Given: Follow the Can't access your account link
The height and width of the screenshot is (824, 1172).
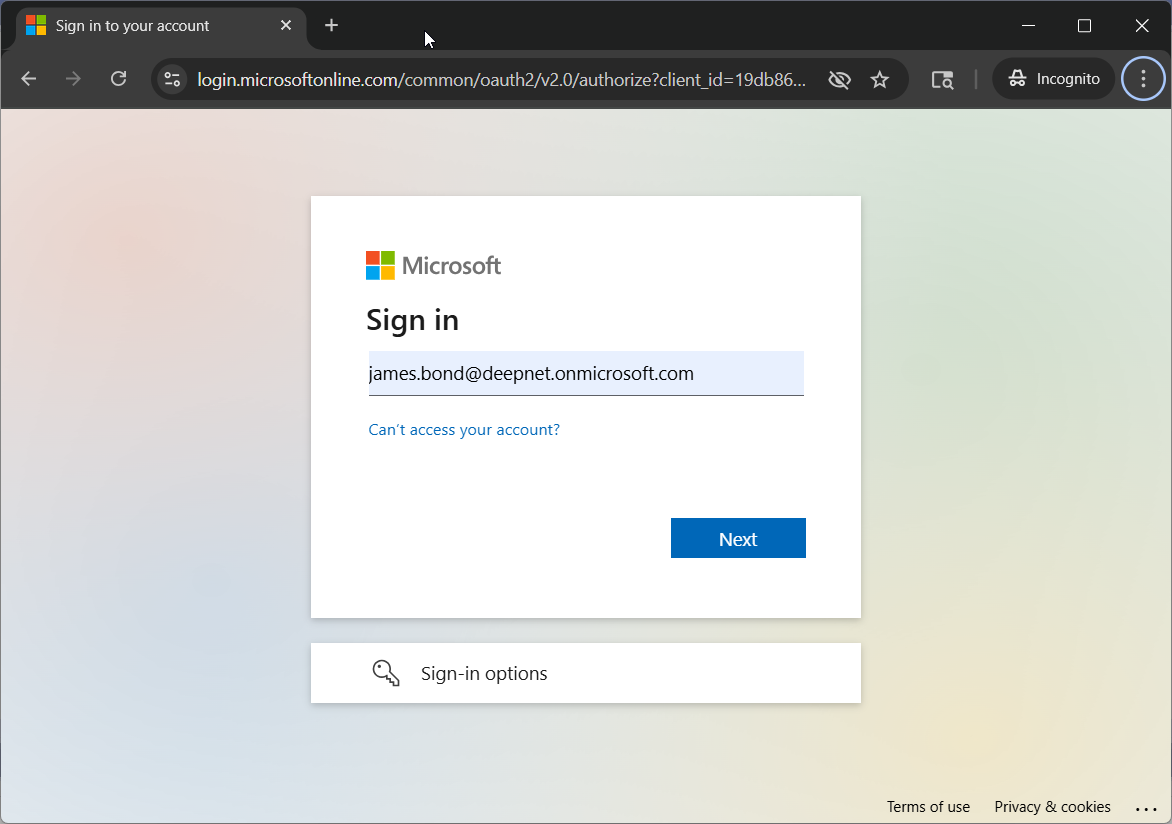Looking at the screenshot, I should [x=464, y=430].
